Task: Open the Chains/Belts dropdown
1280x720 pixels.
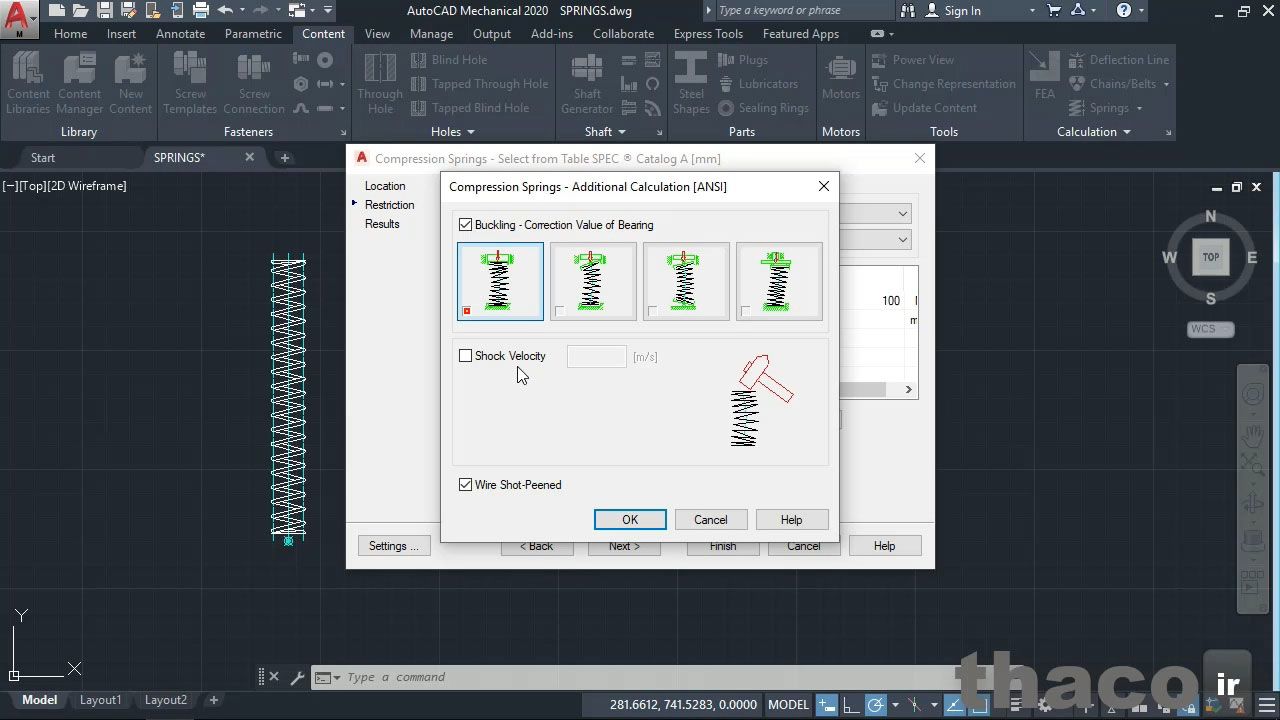Action: (x=1166, y=84)
